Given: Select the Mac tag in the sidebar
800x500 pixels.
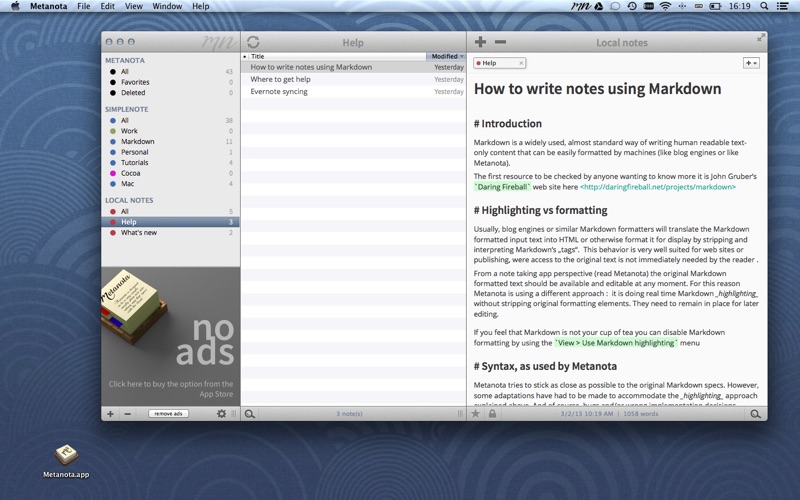Looking at the screenshot, I should coord(170,184).
